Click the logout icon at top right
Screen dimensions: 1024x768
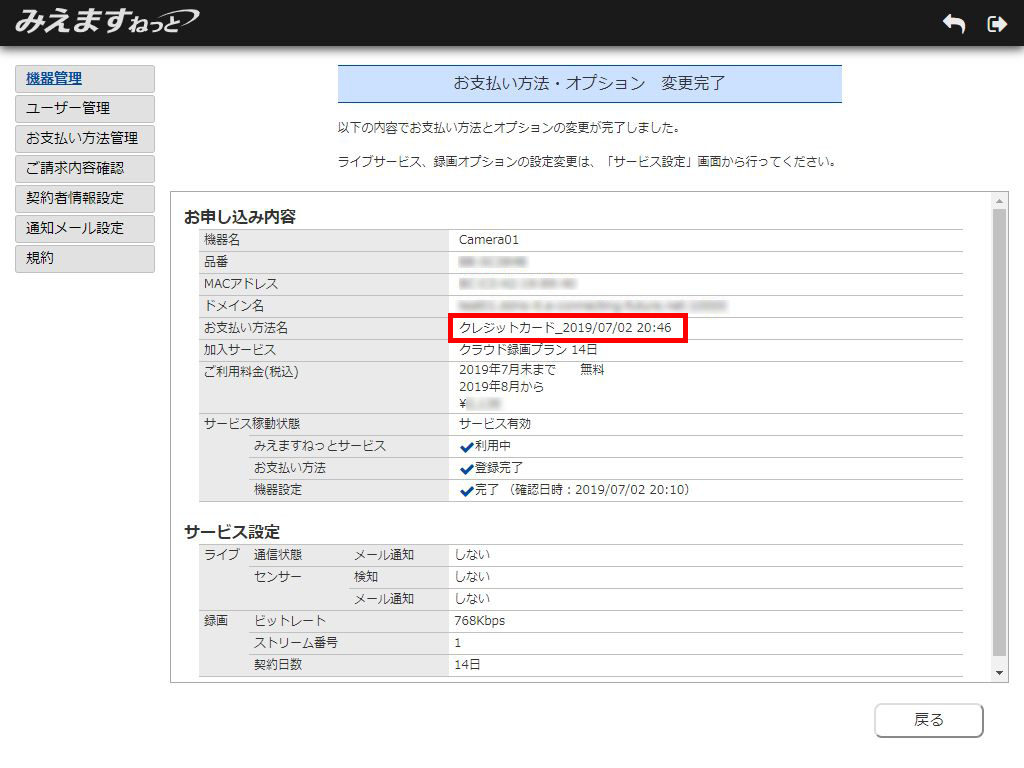tap(996, 24)
